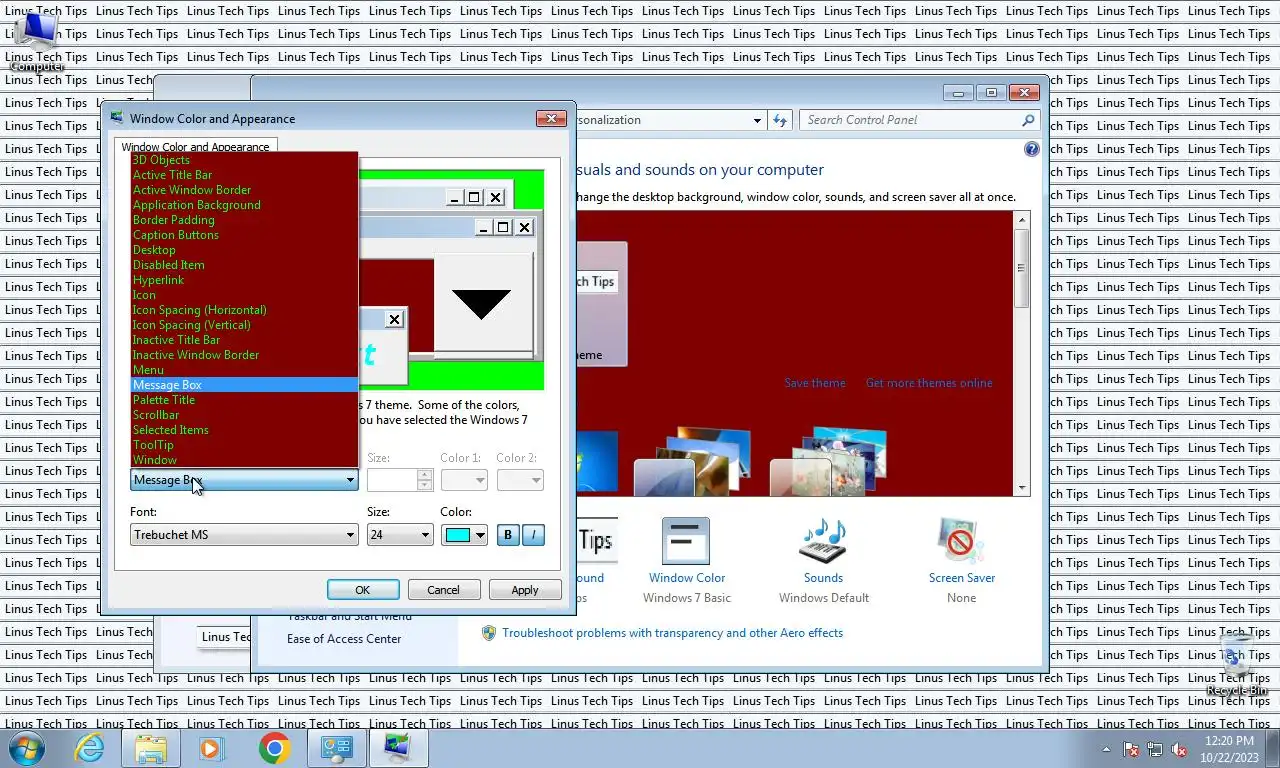Open the Item dropdown showing Message Box
The width and height of the screenshot is (1280, 768).
click(244, 480)
